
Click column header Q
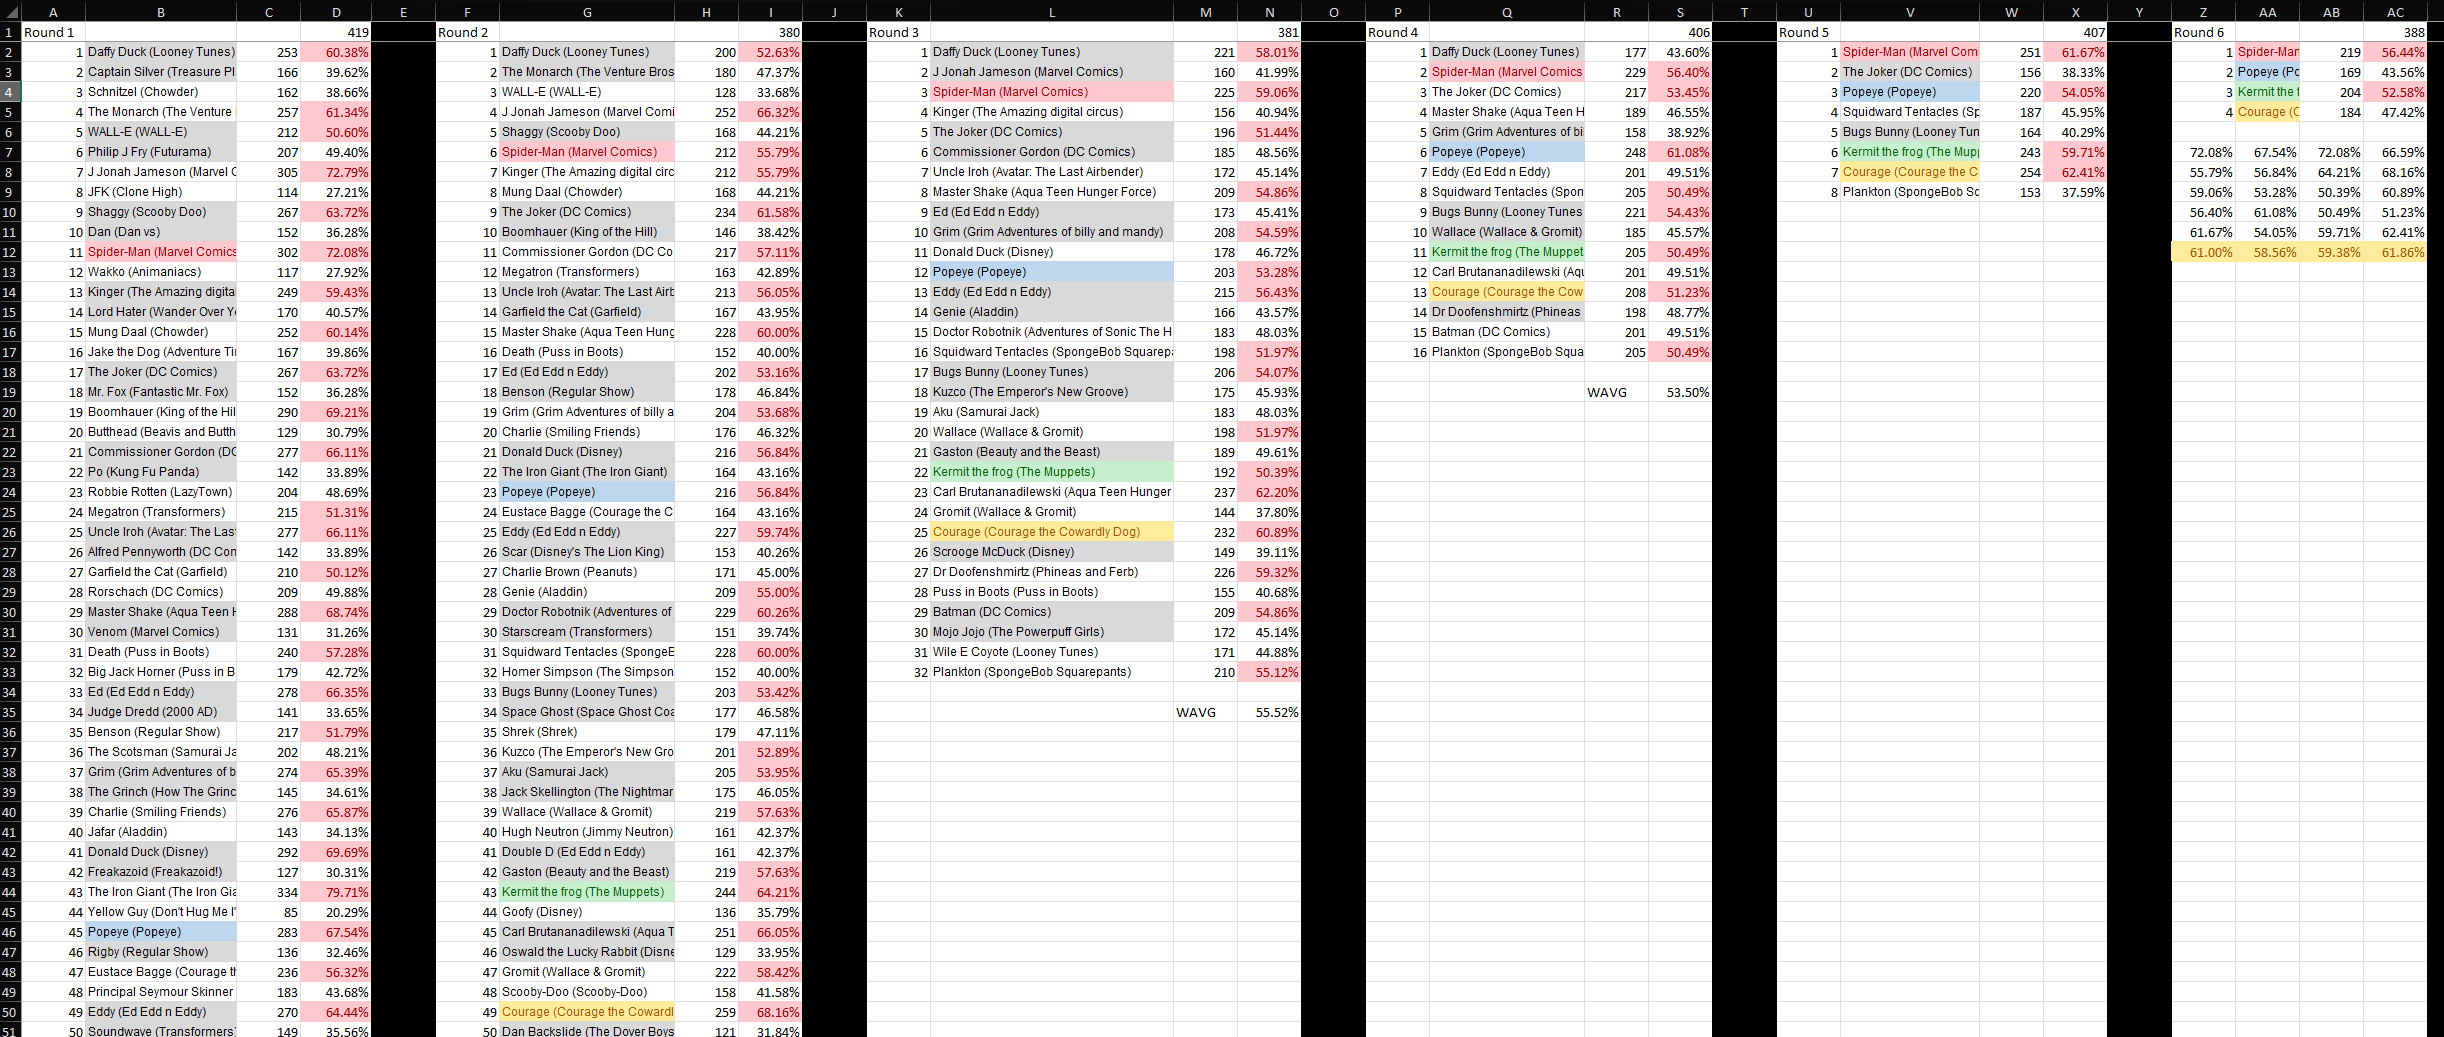pyautogui.click(x=1507, y=12)
